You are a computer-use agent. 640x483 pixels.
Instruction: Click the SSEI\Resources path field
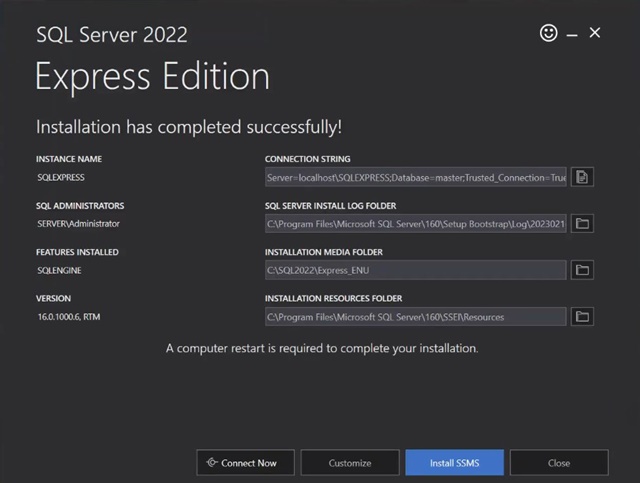pyautogui.click(x=416, y=316)
